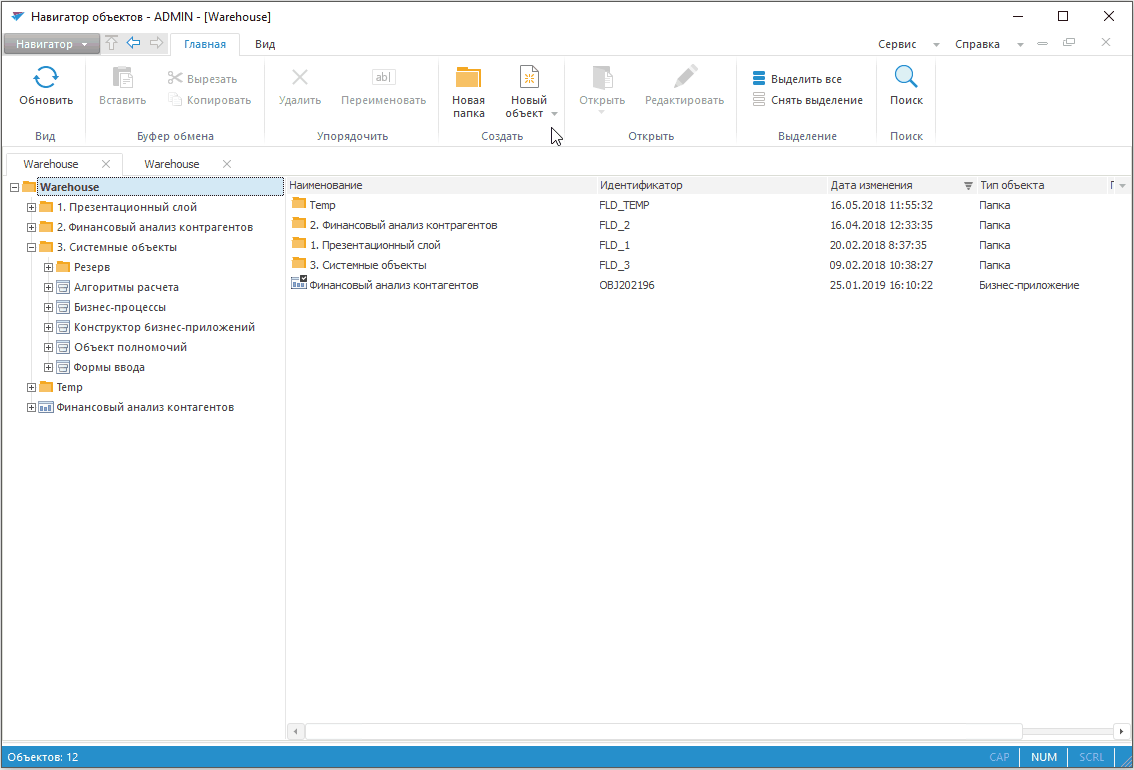Click horizontal scrollbar thumb in list
1134x770 pixels.
(x=664, y=732)
